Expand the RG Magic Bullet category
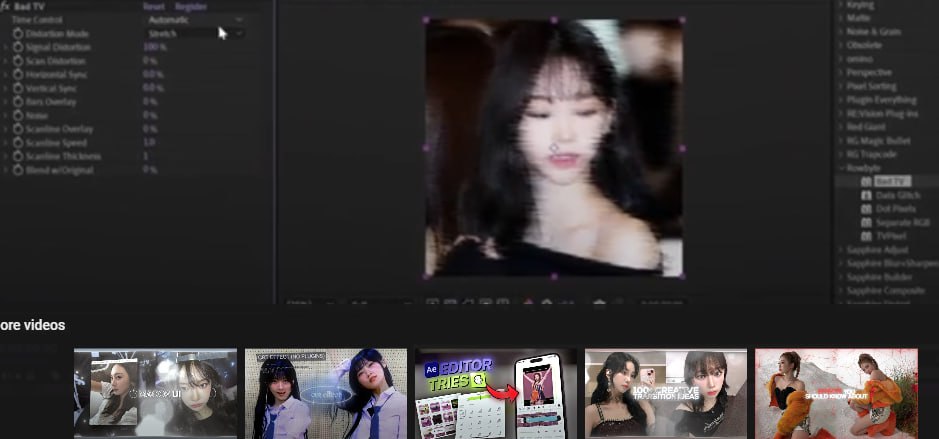The image size is (939, 439). (841, 141)
